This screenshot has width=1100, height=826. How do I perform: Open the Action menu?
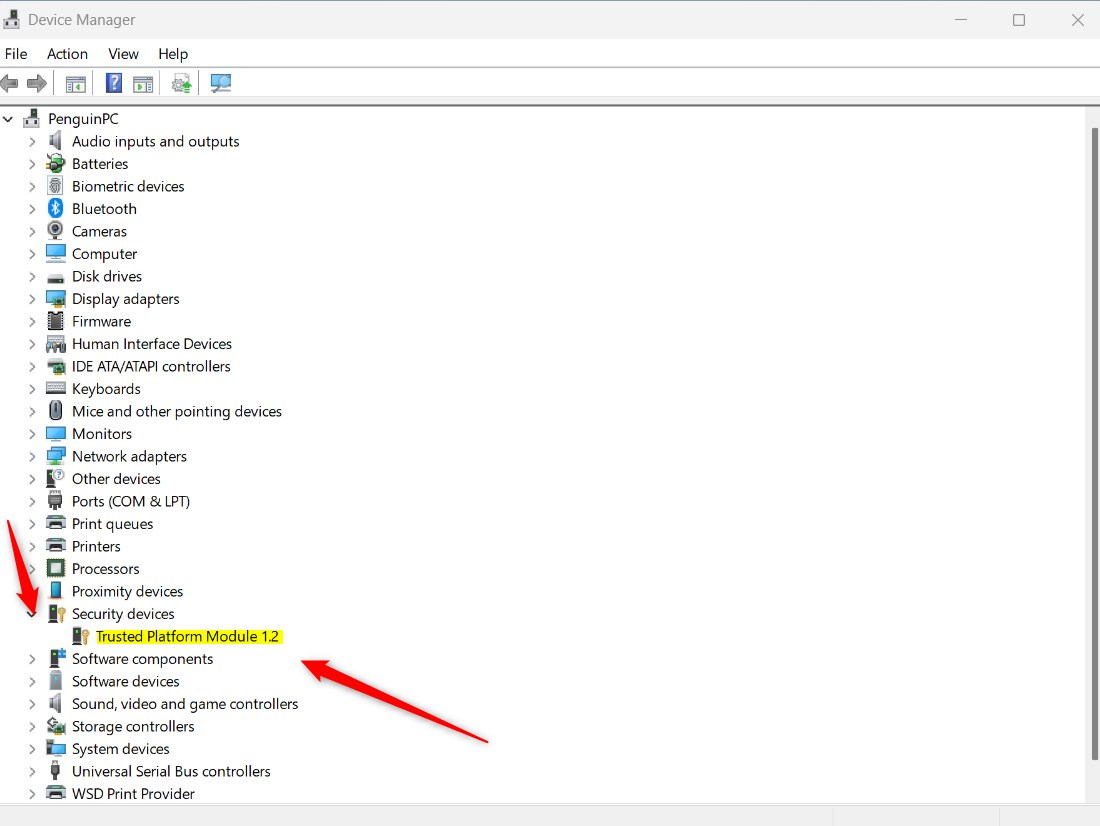coord(67,54)
